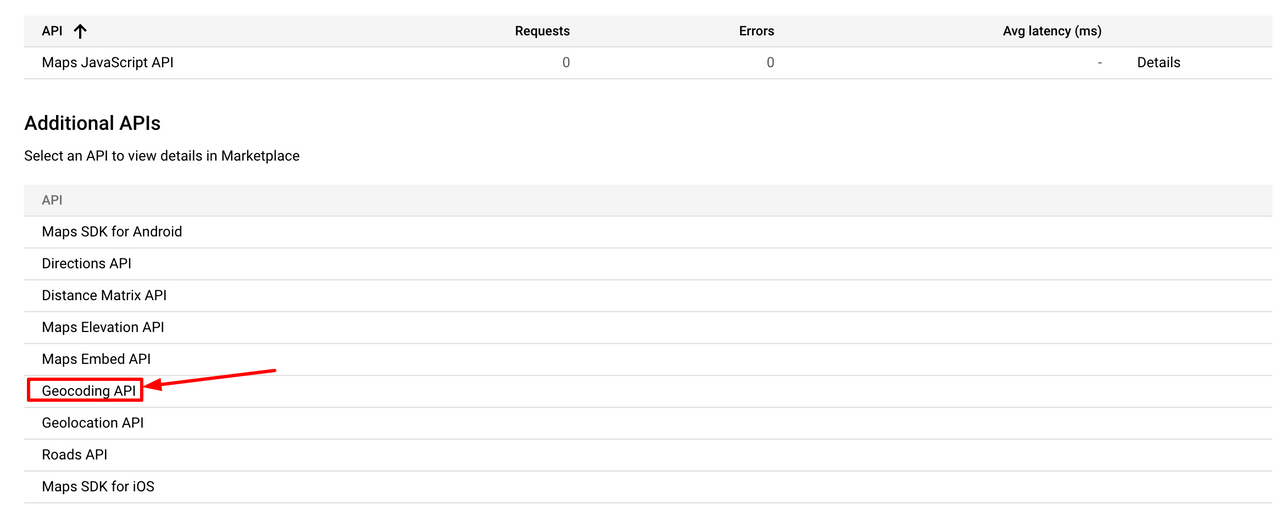Choose Maps SDK for iOS
1280x508 pixels.
click(98, 487)
